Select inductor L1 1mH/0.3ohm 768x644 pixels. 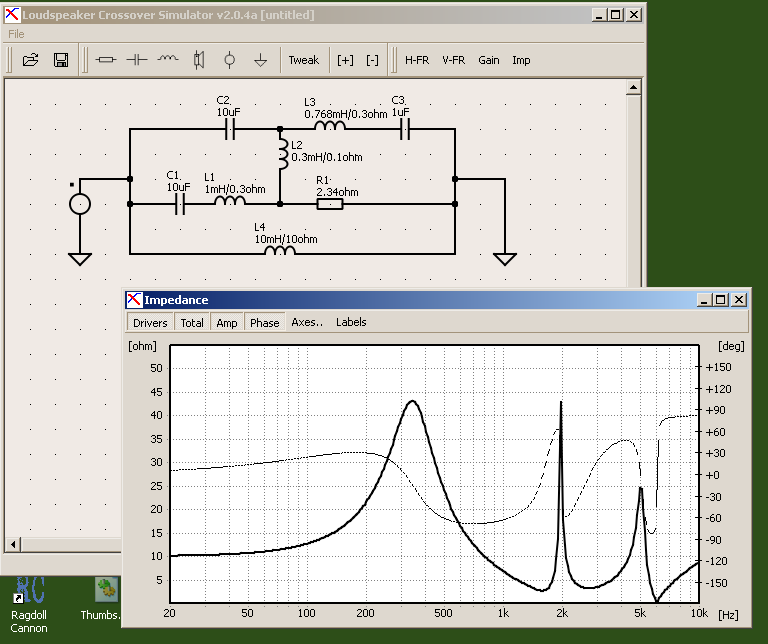(230, 201)
